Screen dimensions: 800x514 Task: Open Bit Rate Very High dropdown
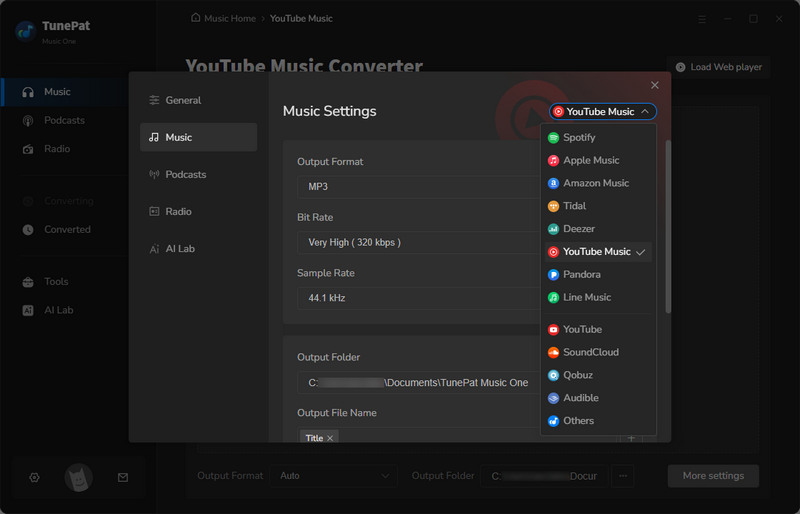(x=418, y=242)
